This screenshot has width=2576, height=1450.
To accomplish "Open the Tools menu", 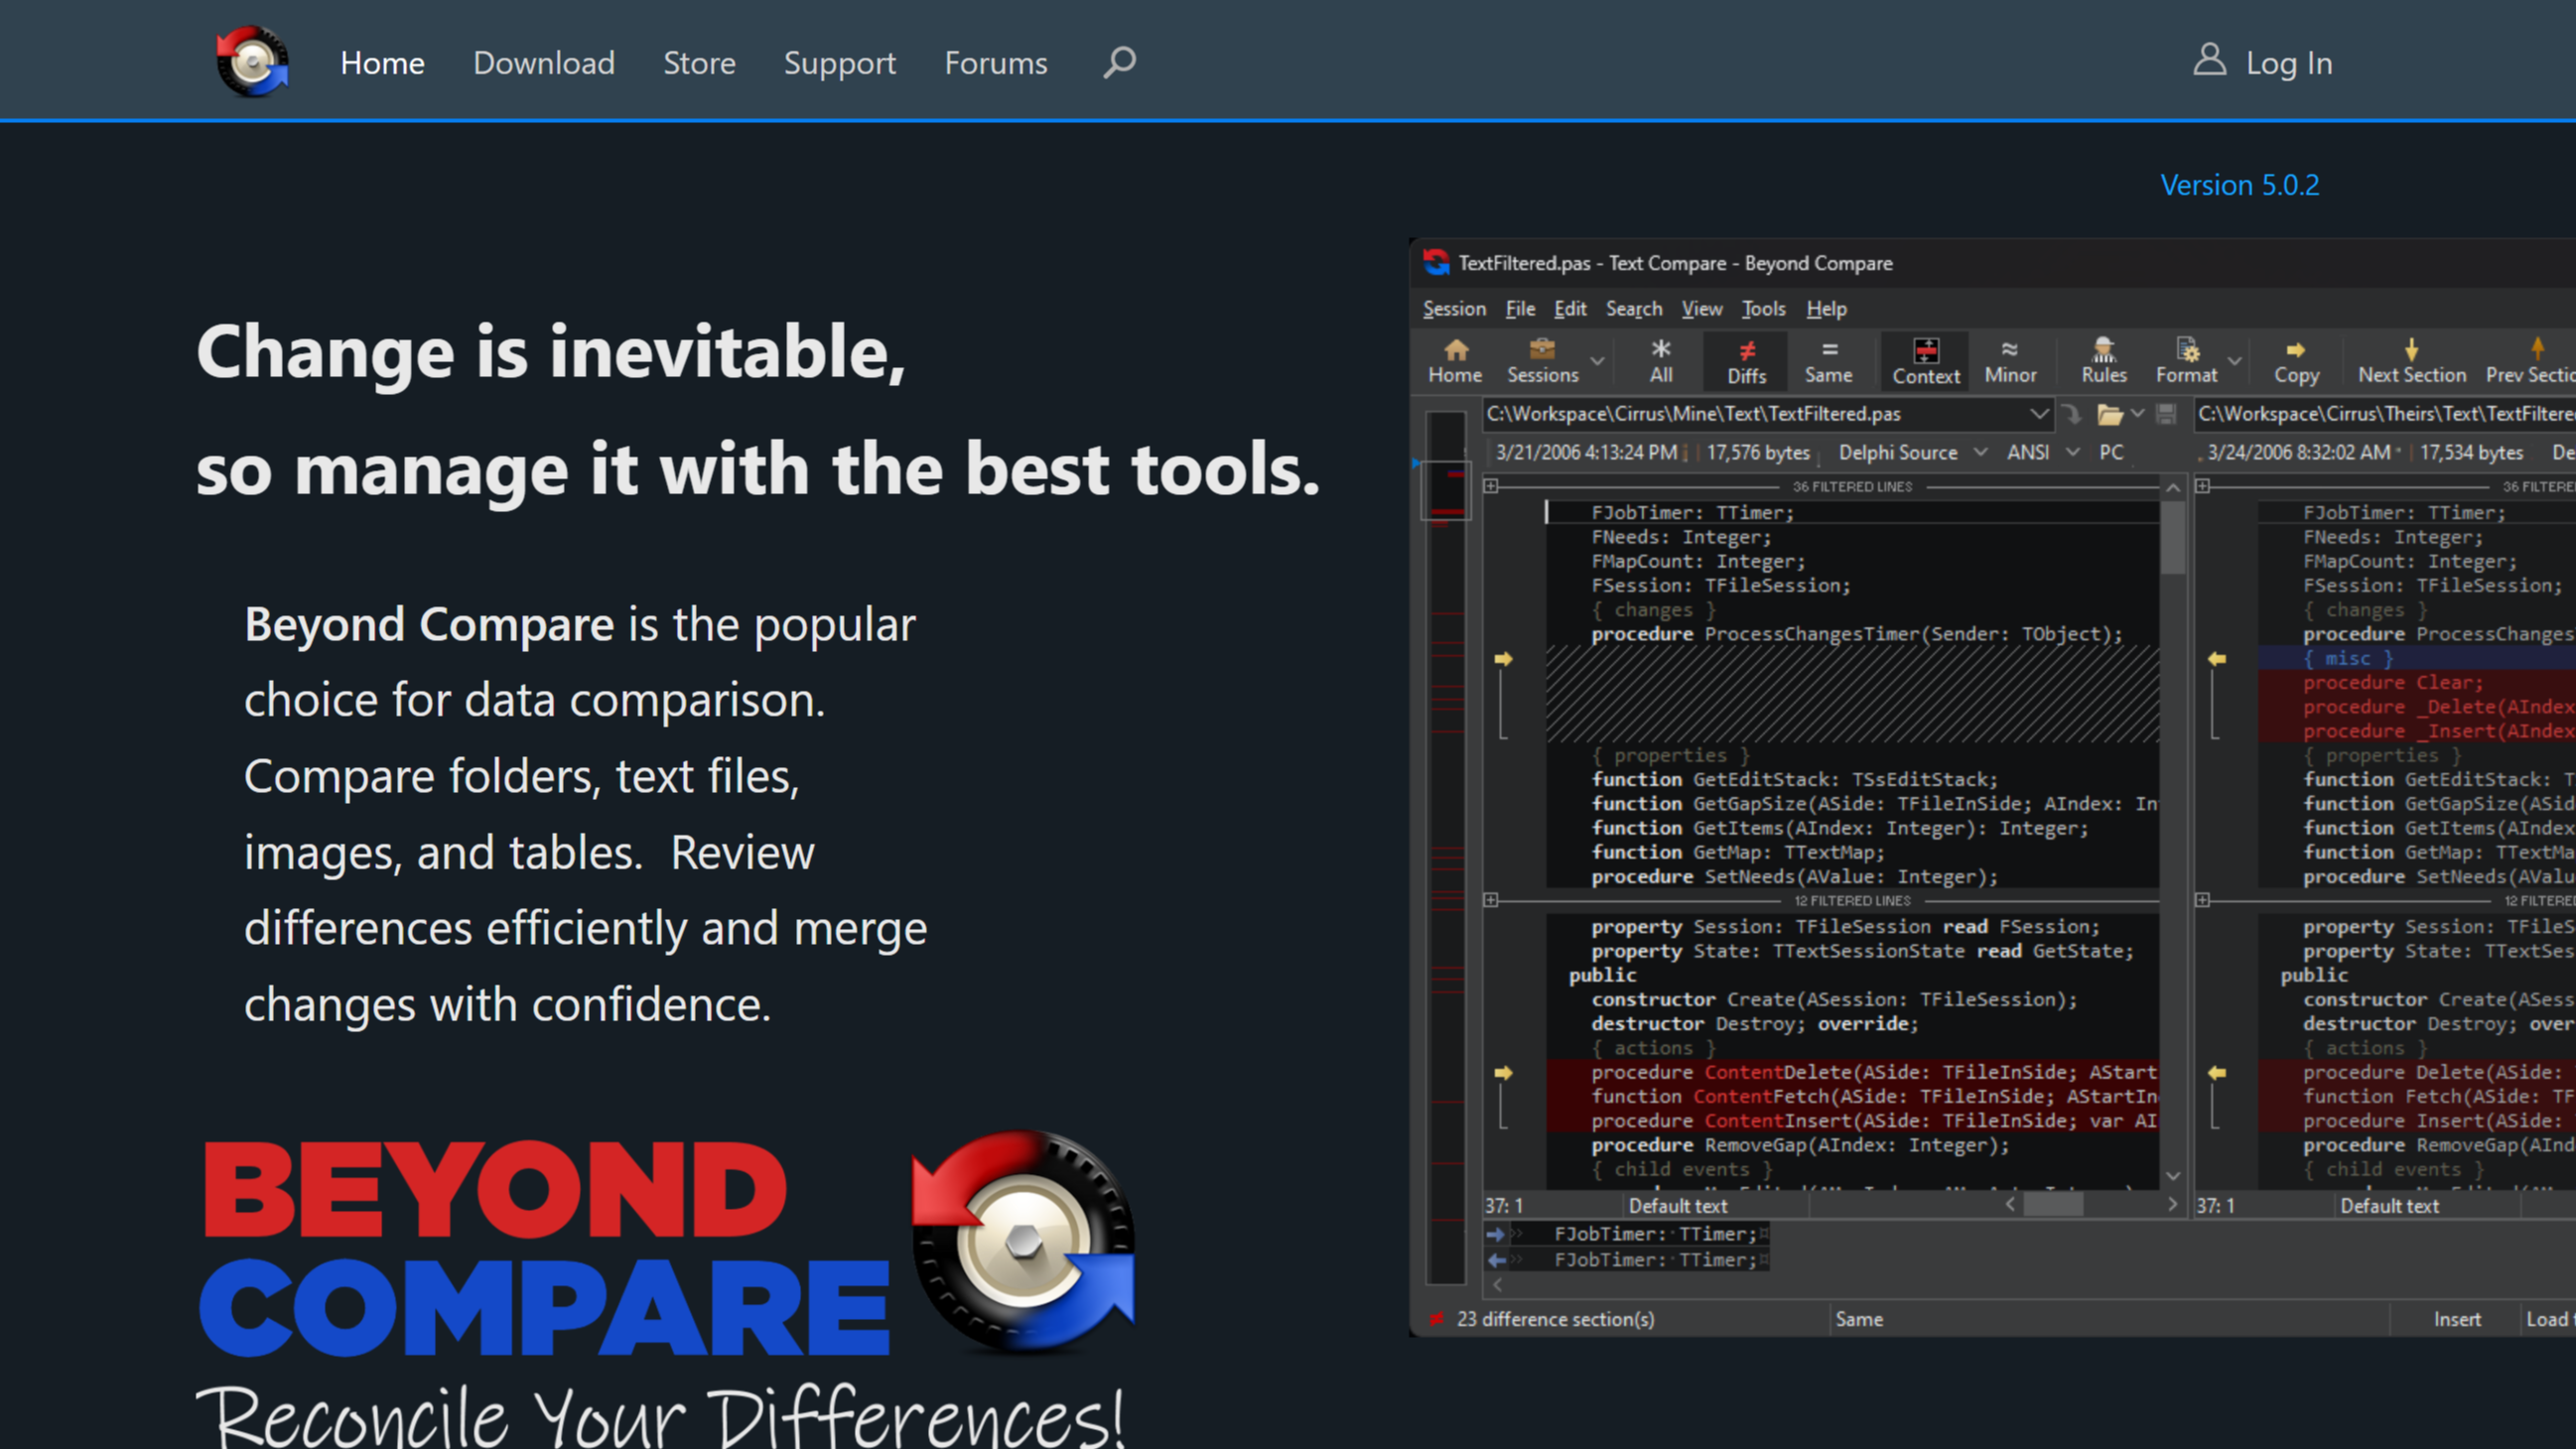I will click(1763, 309).
